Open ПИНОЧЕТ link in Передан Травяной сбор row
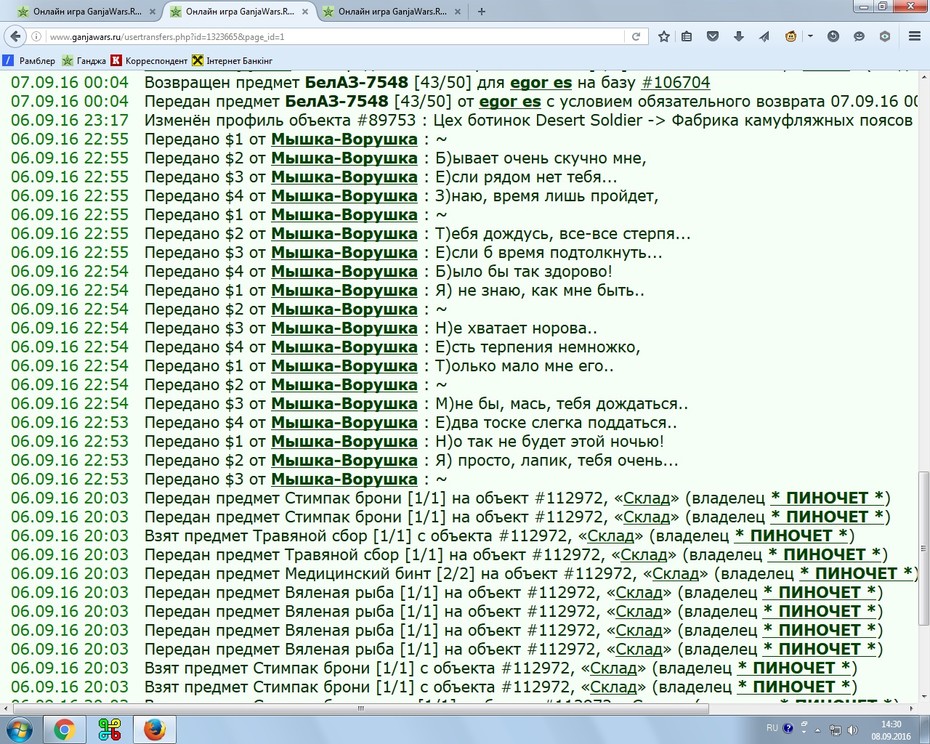This screenshot has width=930, height=744. point(824,555)
